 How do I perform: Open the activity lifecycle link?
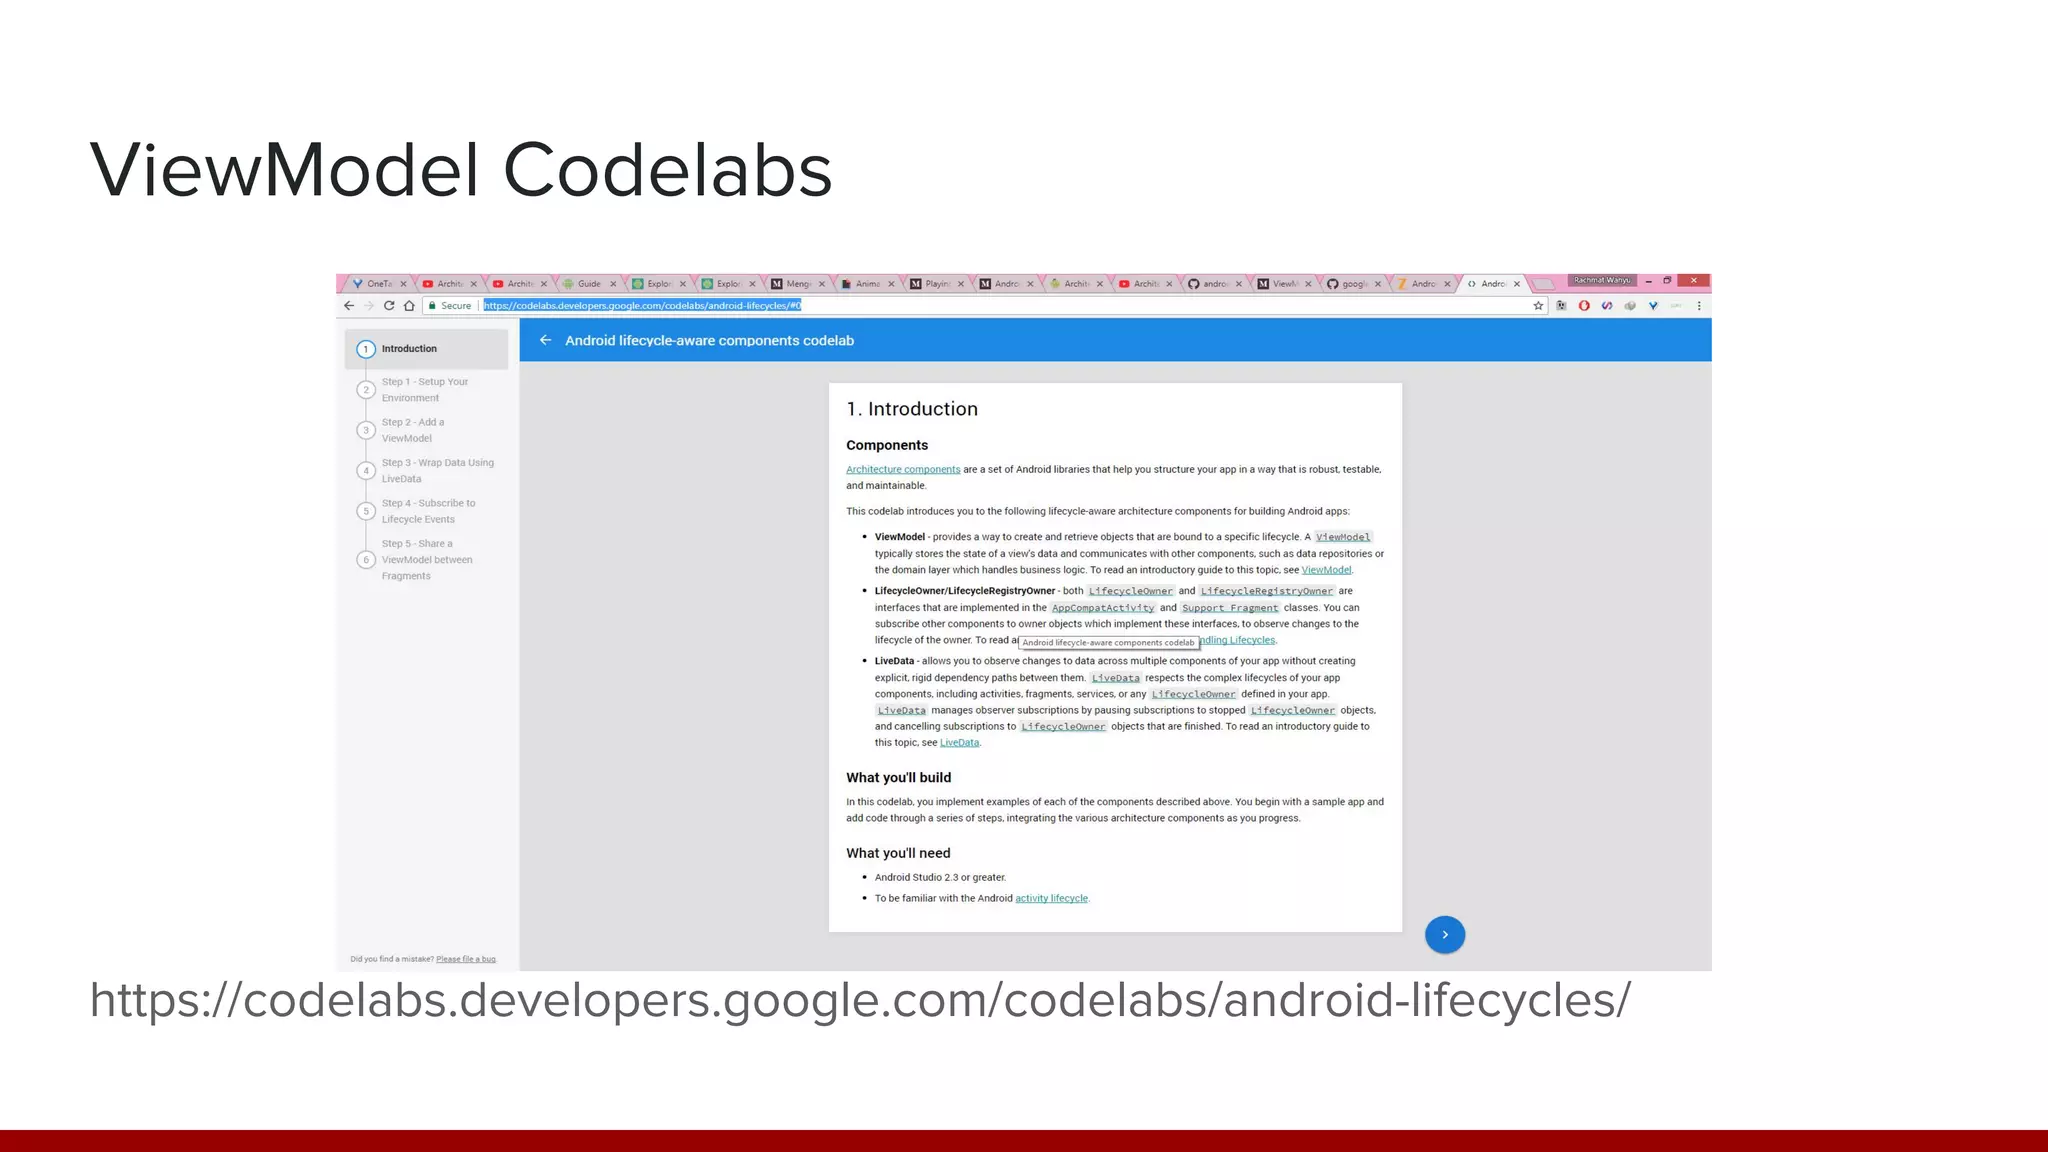click(x=1051, y=898)
